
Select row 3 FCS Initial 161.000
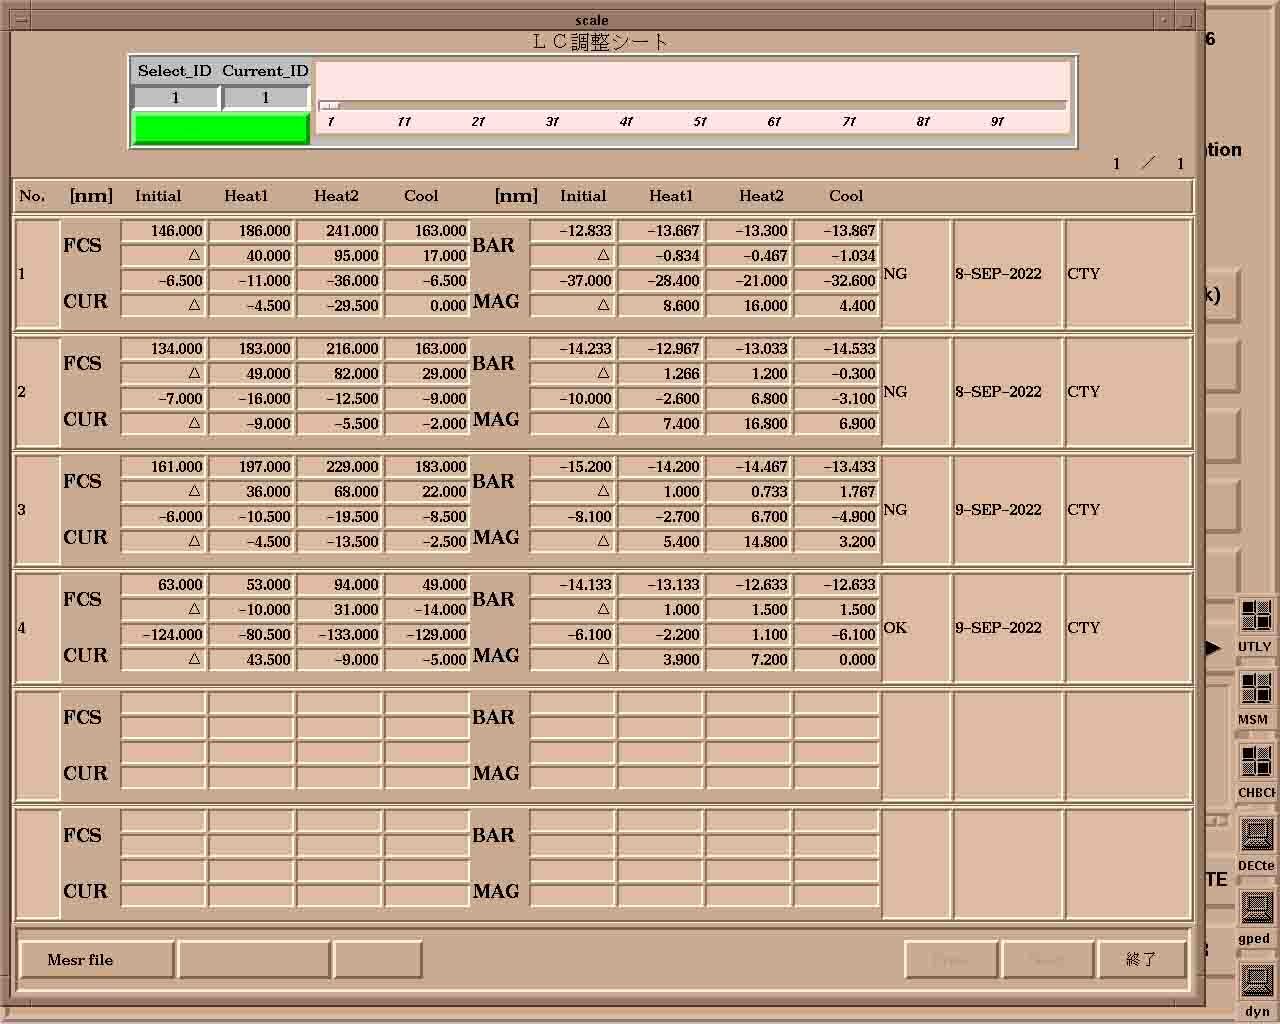[163, 467]
